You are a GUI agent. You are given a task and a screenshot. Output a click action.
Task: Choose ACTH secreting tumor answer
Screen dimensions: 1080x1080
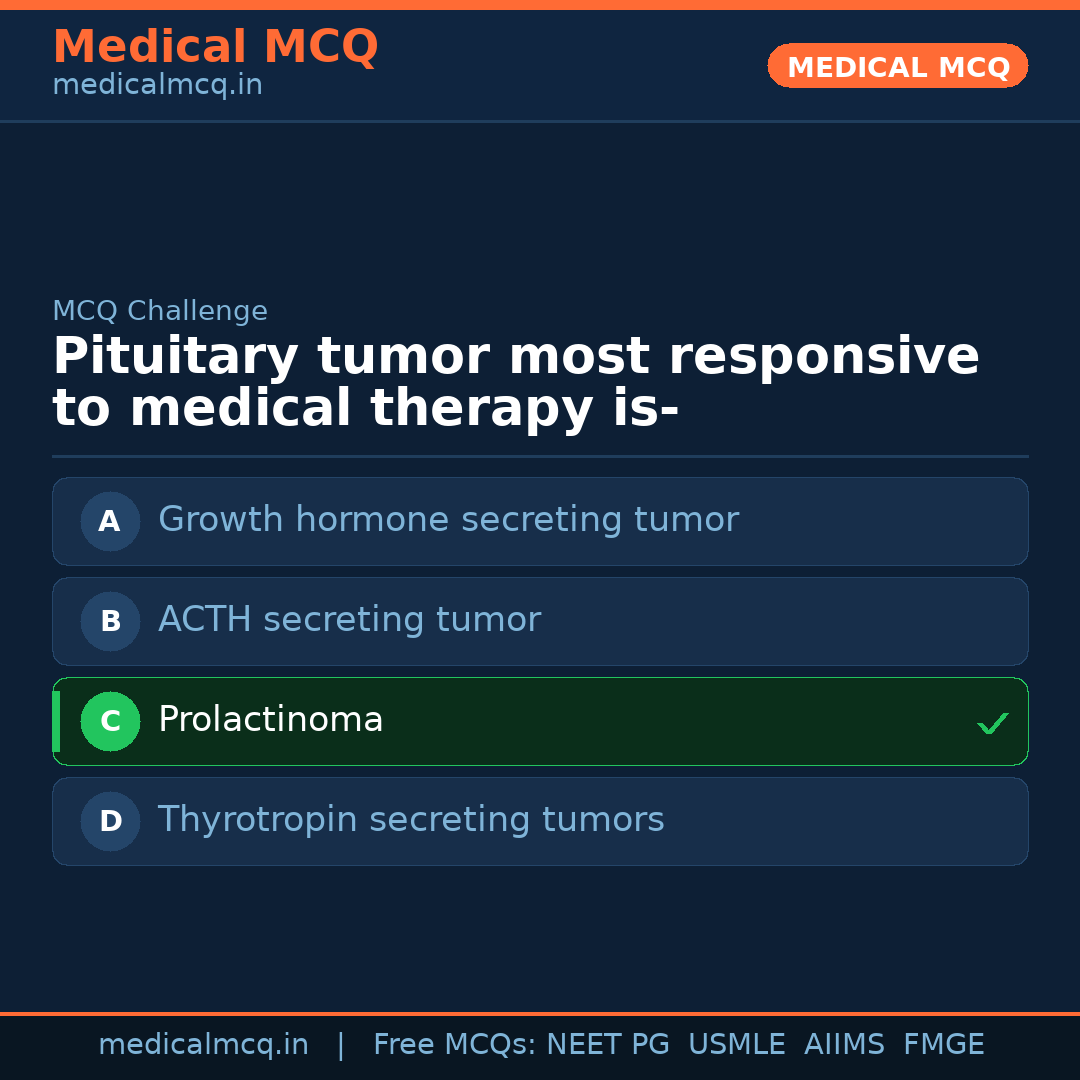pos(349,620)
